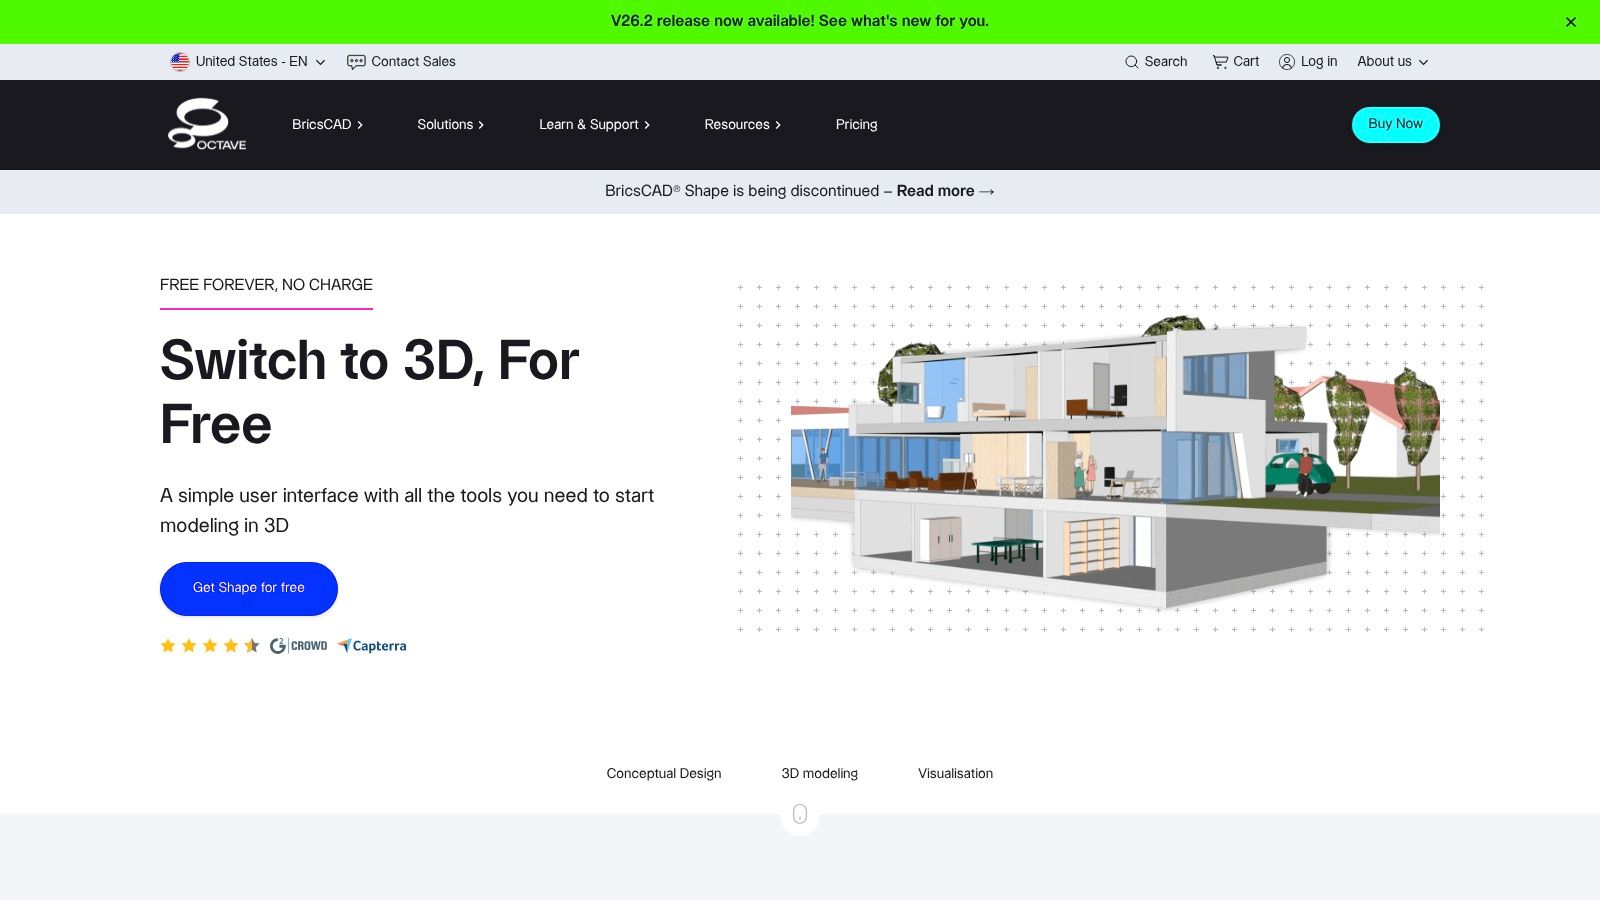Viewport: 1600px width, 900px height.
Task: Select the Visualisation tab
Action: pos(956,774)
